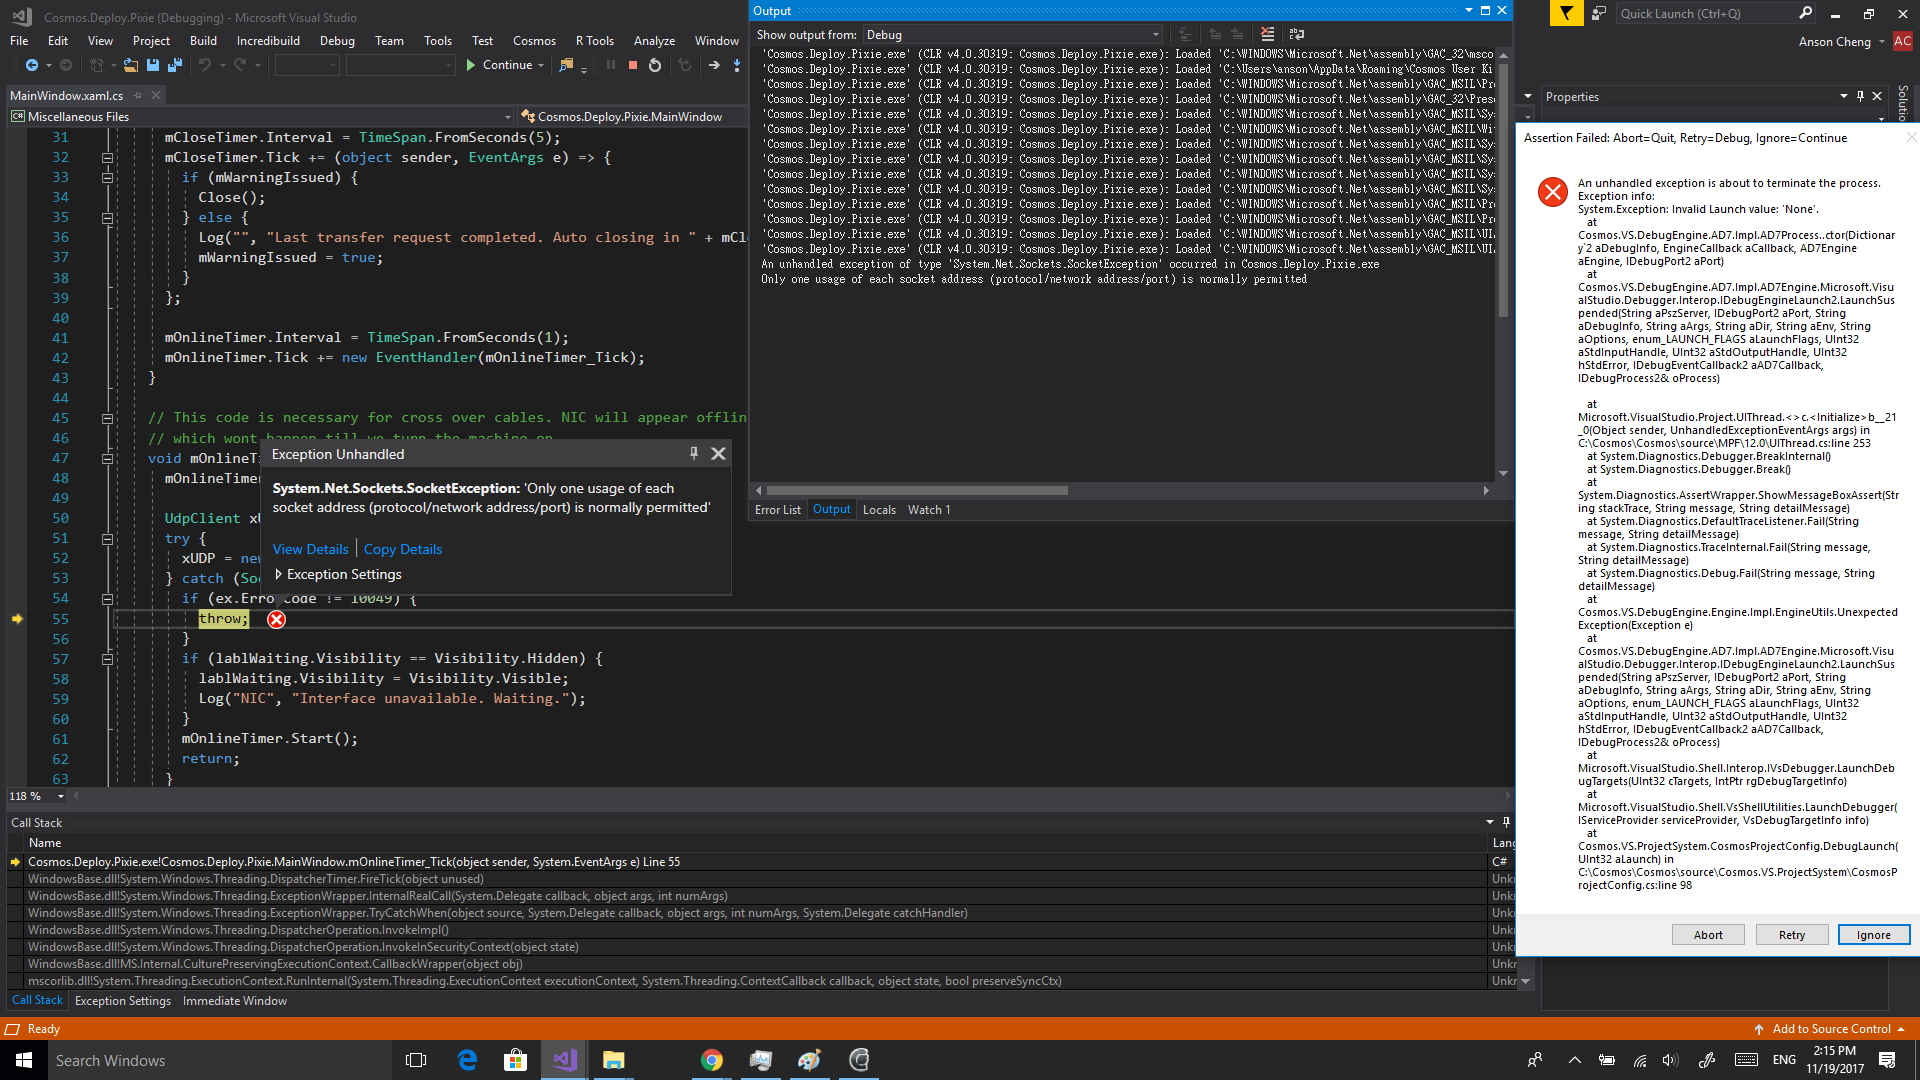Open the Show output from Debug dropdown

click(x=1013, y=35)
